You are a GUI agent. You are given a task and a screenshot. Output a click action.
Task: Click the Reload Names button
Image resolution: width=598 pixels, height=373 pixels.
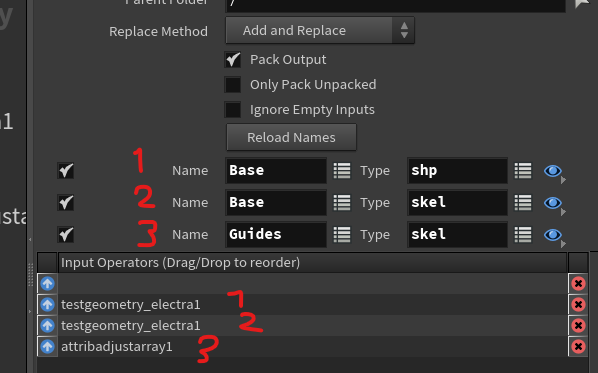point(291,137)
